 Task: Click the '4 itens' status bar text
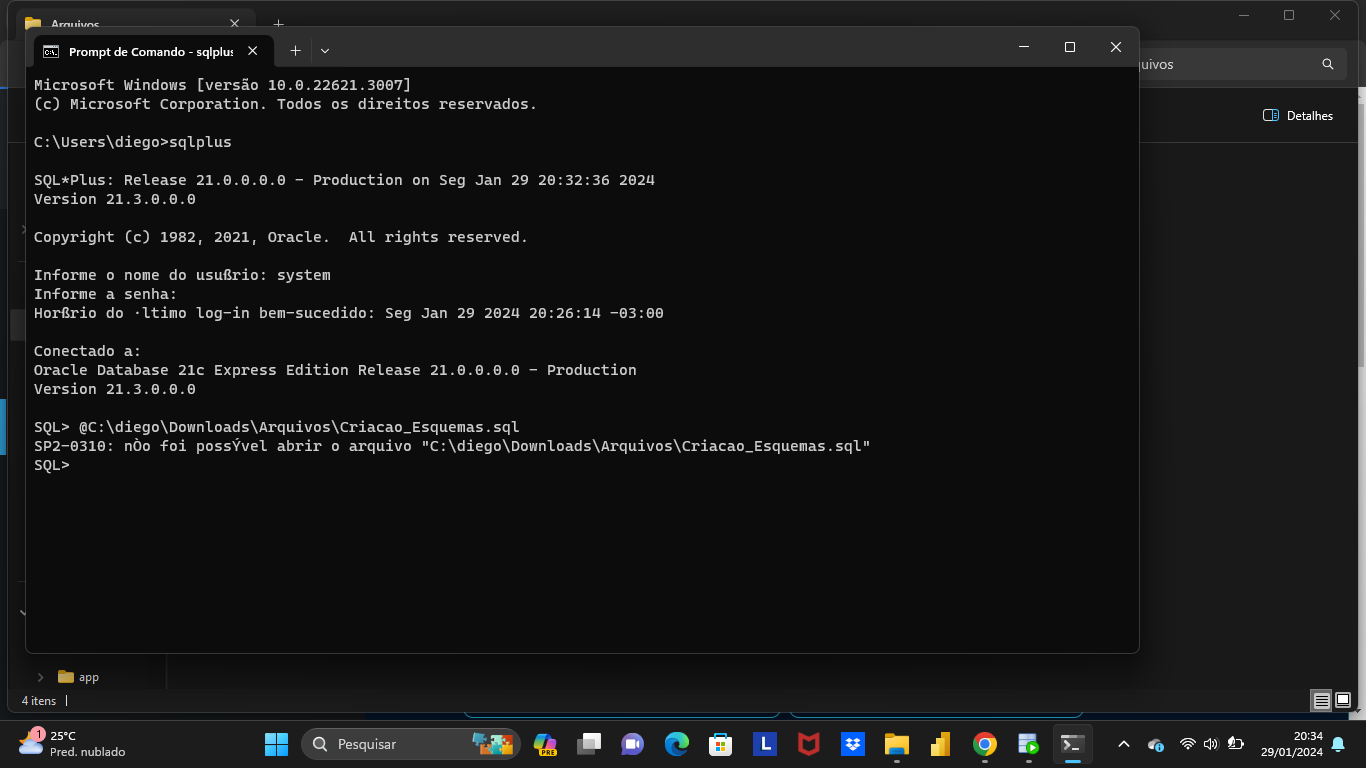tap(39, 701)
